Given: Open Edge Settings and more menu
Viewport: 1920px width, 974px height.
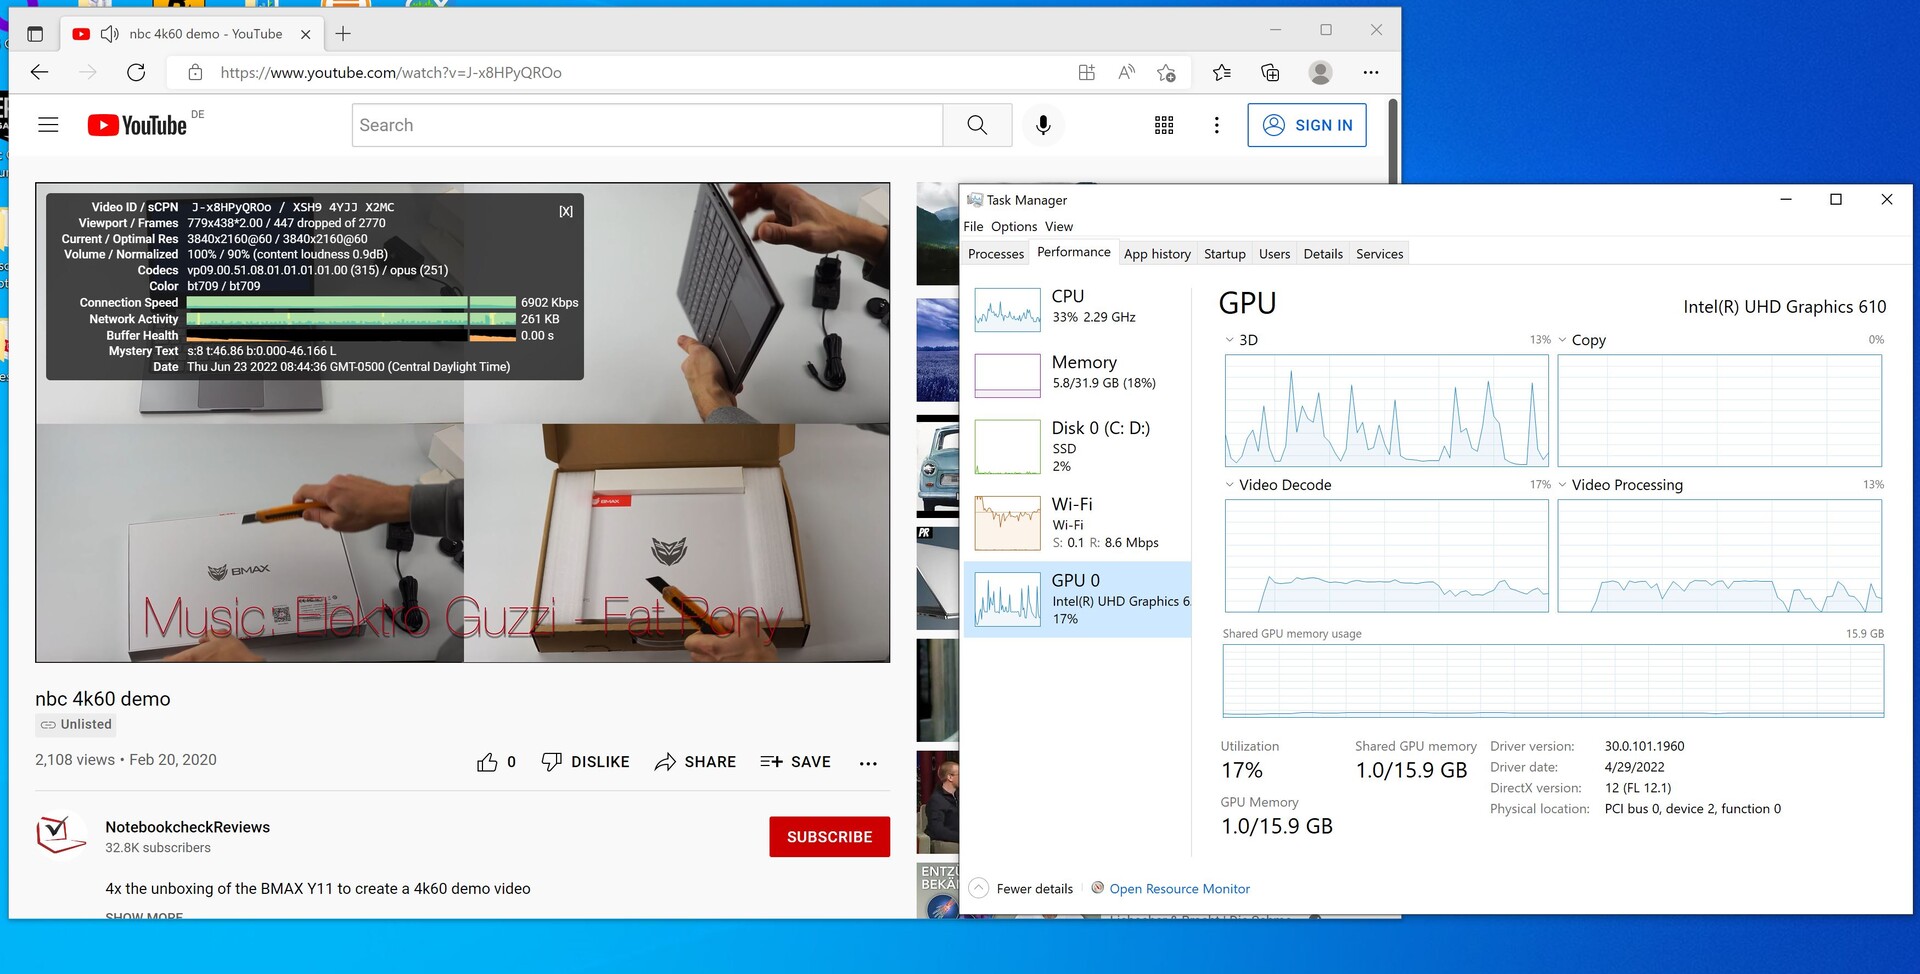Looking at the screenshot, I should click(1371, 72).
